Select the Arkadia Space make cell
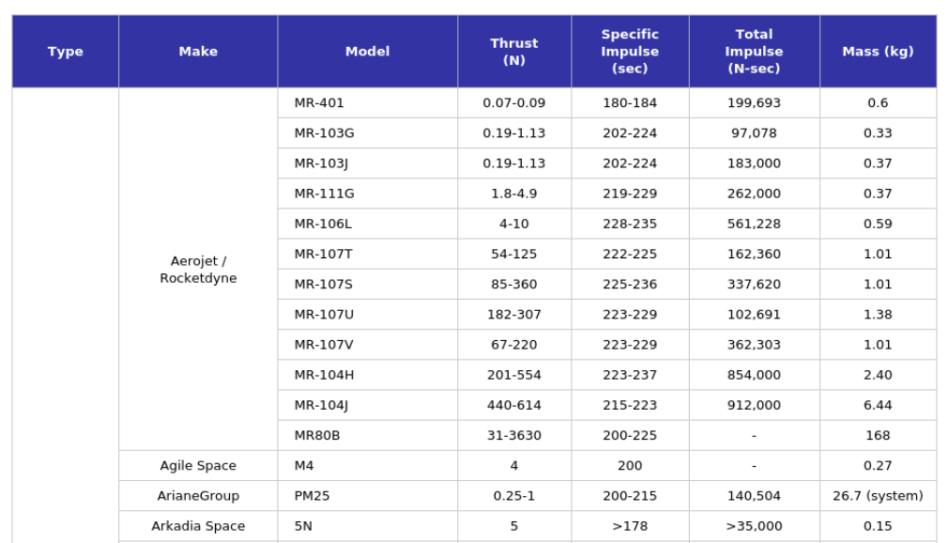The height and width of the screenshot is (543, 948). (198, 526)
